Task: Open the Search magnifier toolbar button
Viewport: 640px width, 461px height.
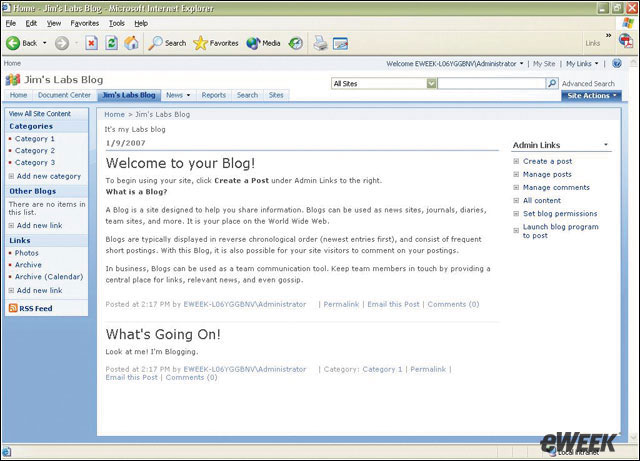Action: (x=167, y=43)
